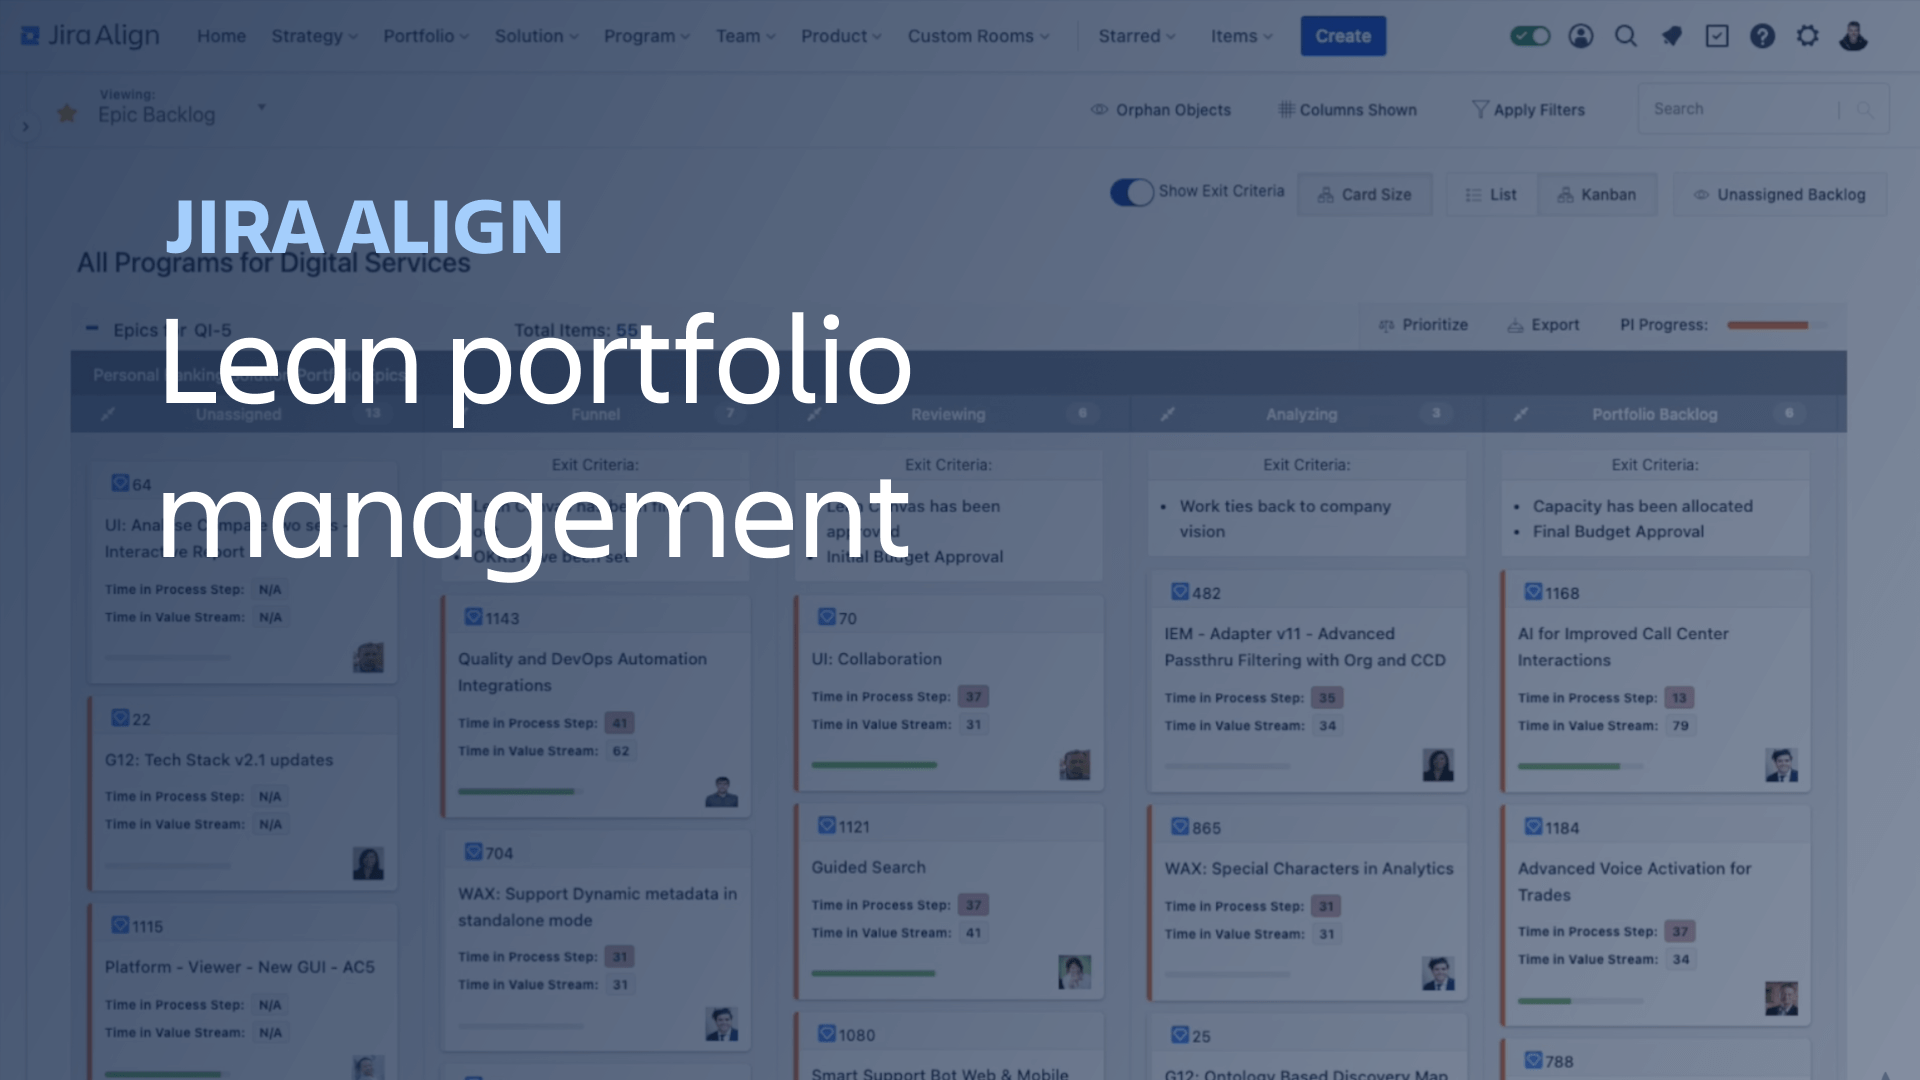Viewport: 1920px width, 1080px height.
Task: Toggle the dark mode switch top-right
Action: click(1532, 36)
